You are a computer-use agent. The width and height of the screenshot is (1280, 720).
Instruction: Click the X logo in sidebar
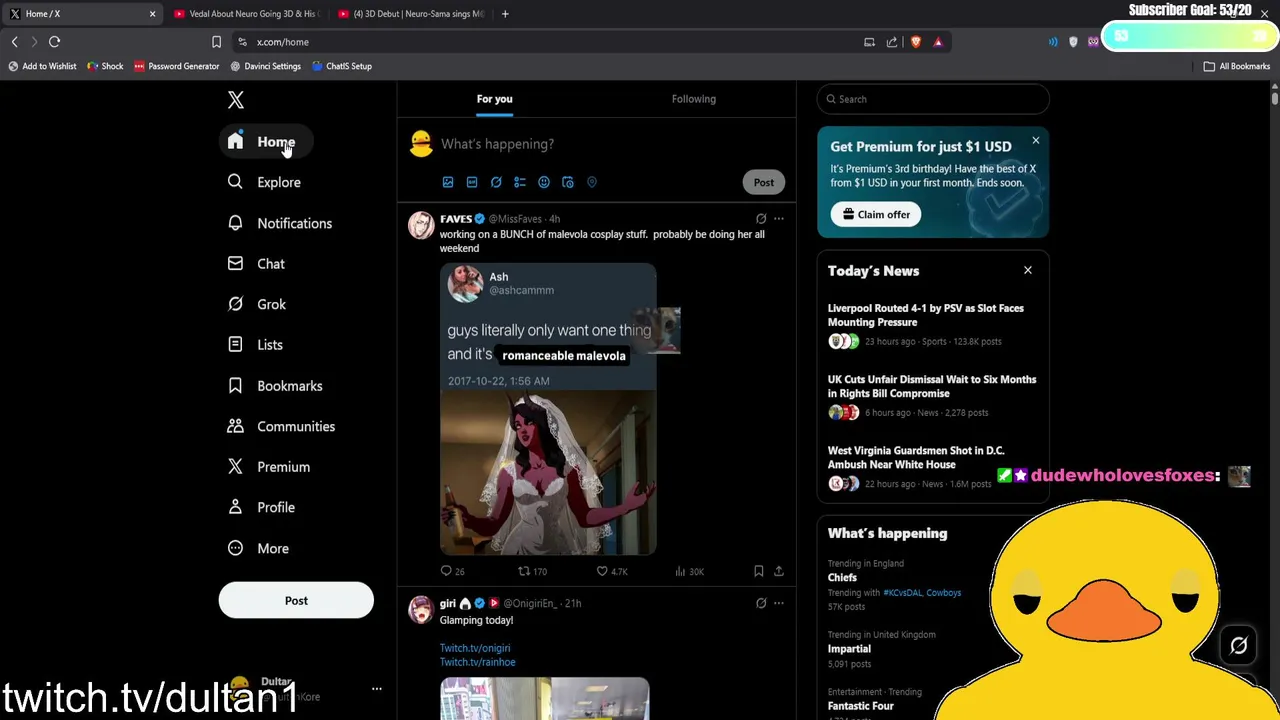pyautogui.click(x=236, y=100)
